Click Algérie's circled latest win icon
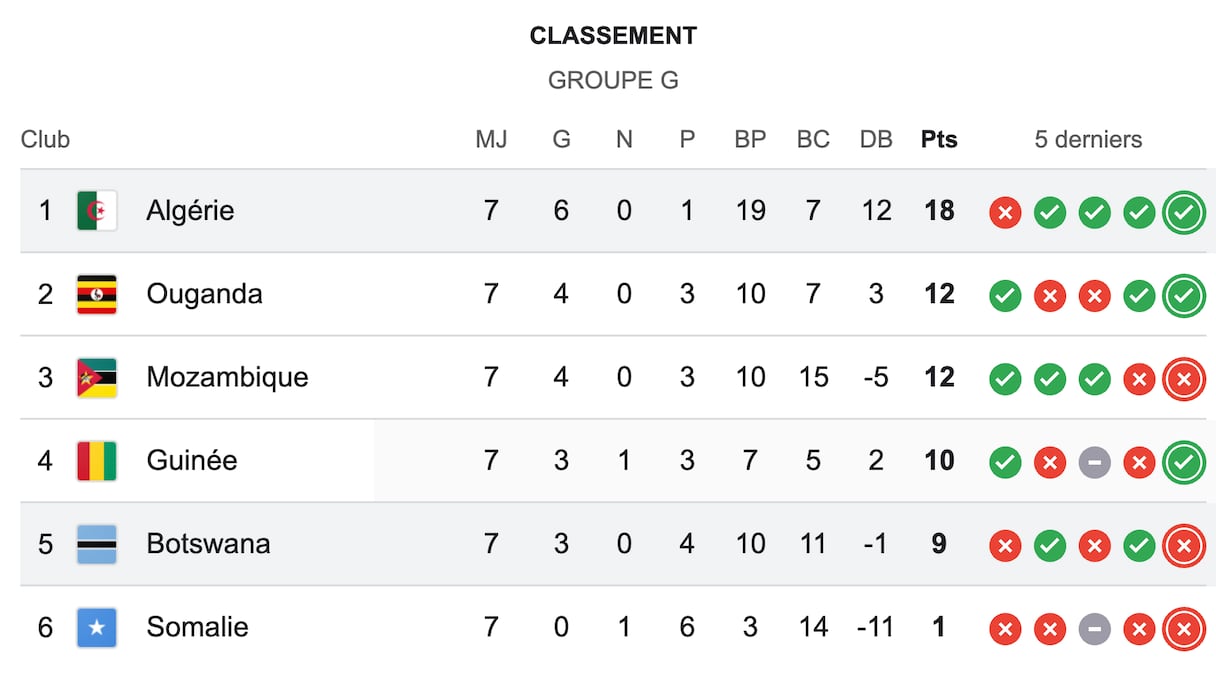Screen dimensions: 1216x684 pyautogui.click(x=1184, y=212)
